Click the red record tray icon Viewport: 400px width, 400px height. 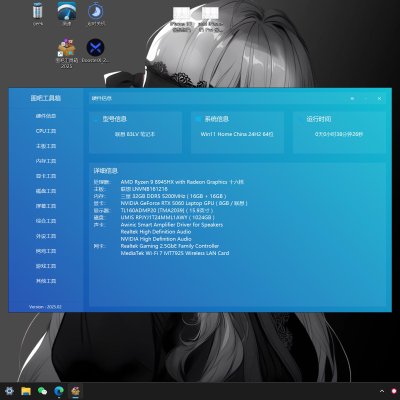(394, 391)
